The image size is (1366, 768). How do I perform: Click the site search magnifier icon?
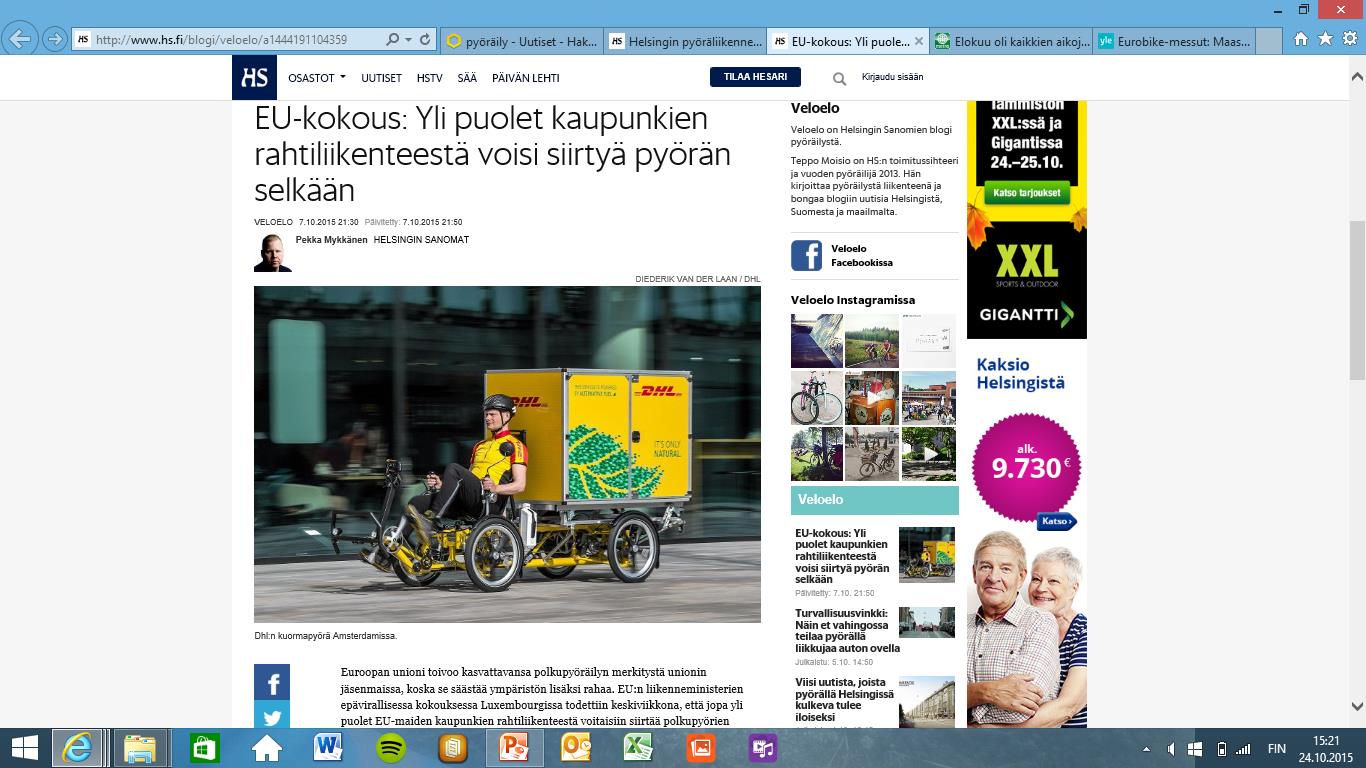coord(839,78)
